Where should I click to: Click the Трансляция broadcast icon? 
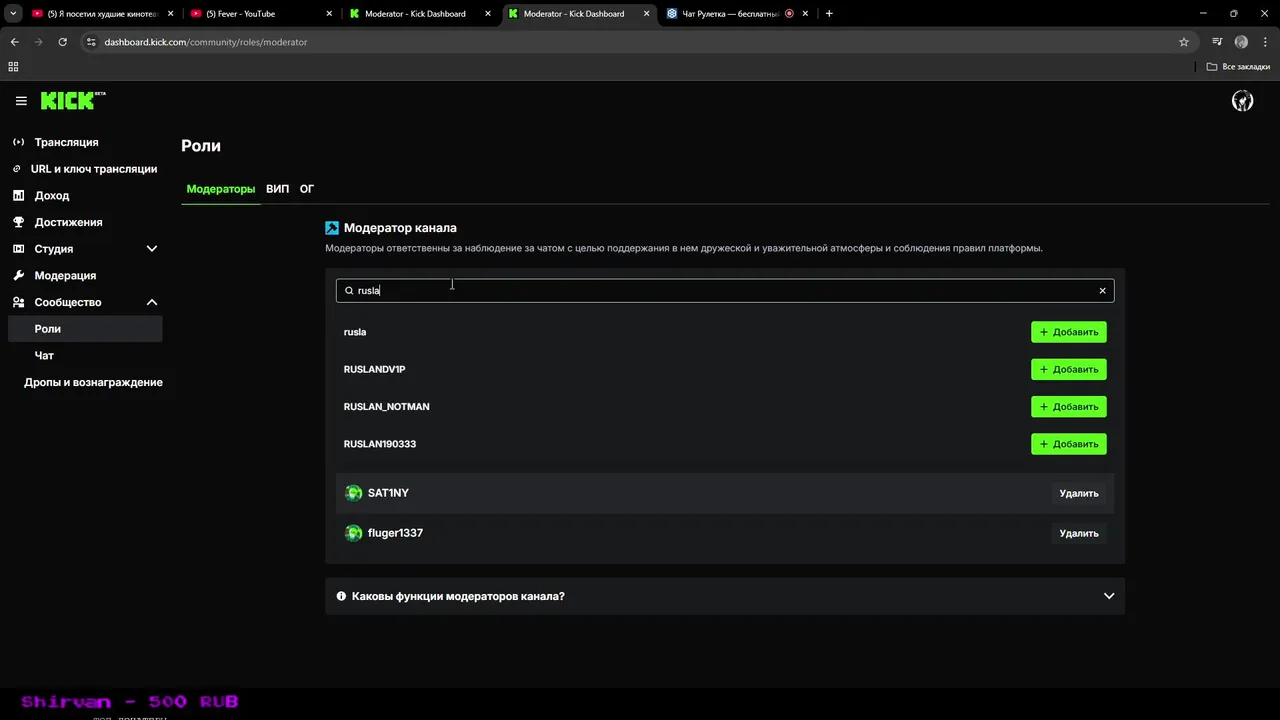pyautogui.click(x=18, y=142)
